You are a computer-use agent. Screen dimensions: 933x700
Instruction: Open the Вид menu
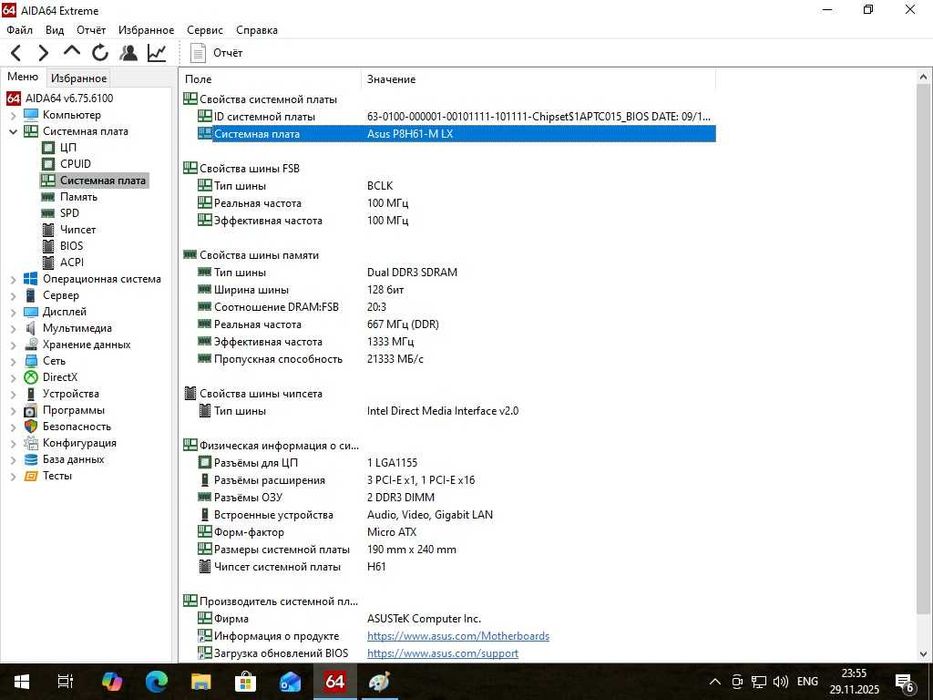[x=54, y=30]
